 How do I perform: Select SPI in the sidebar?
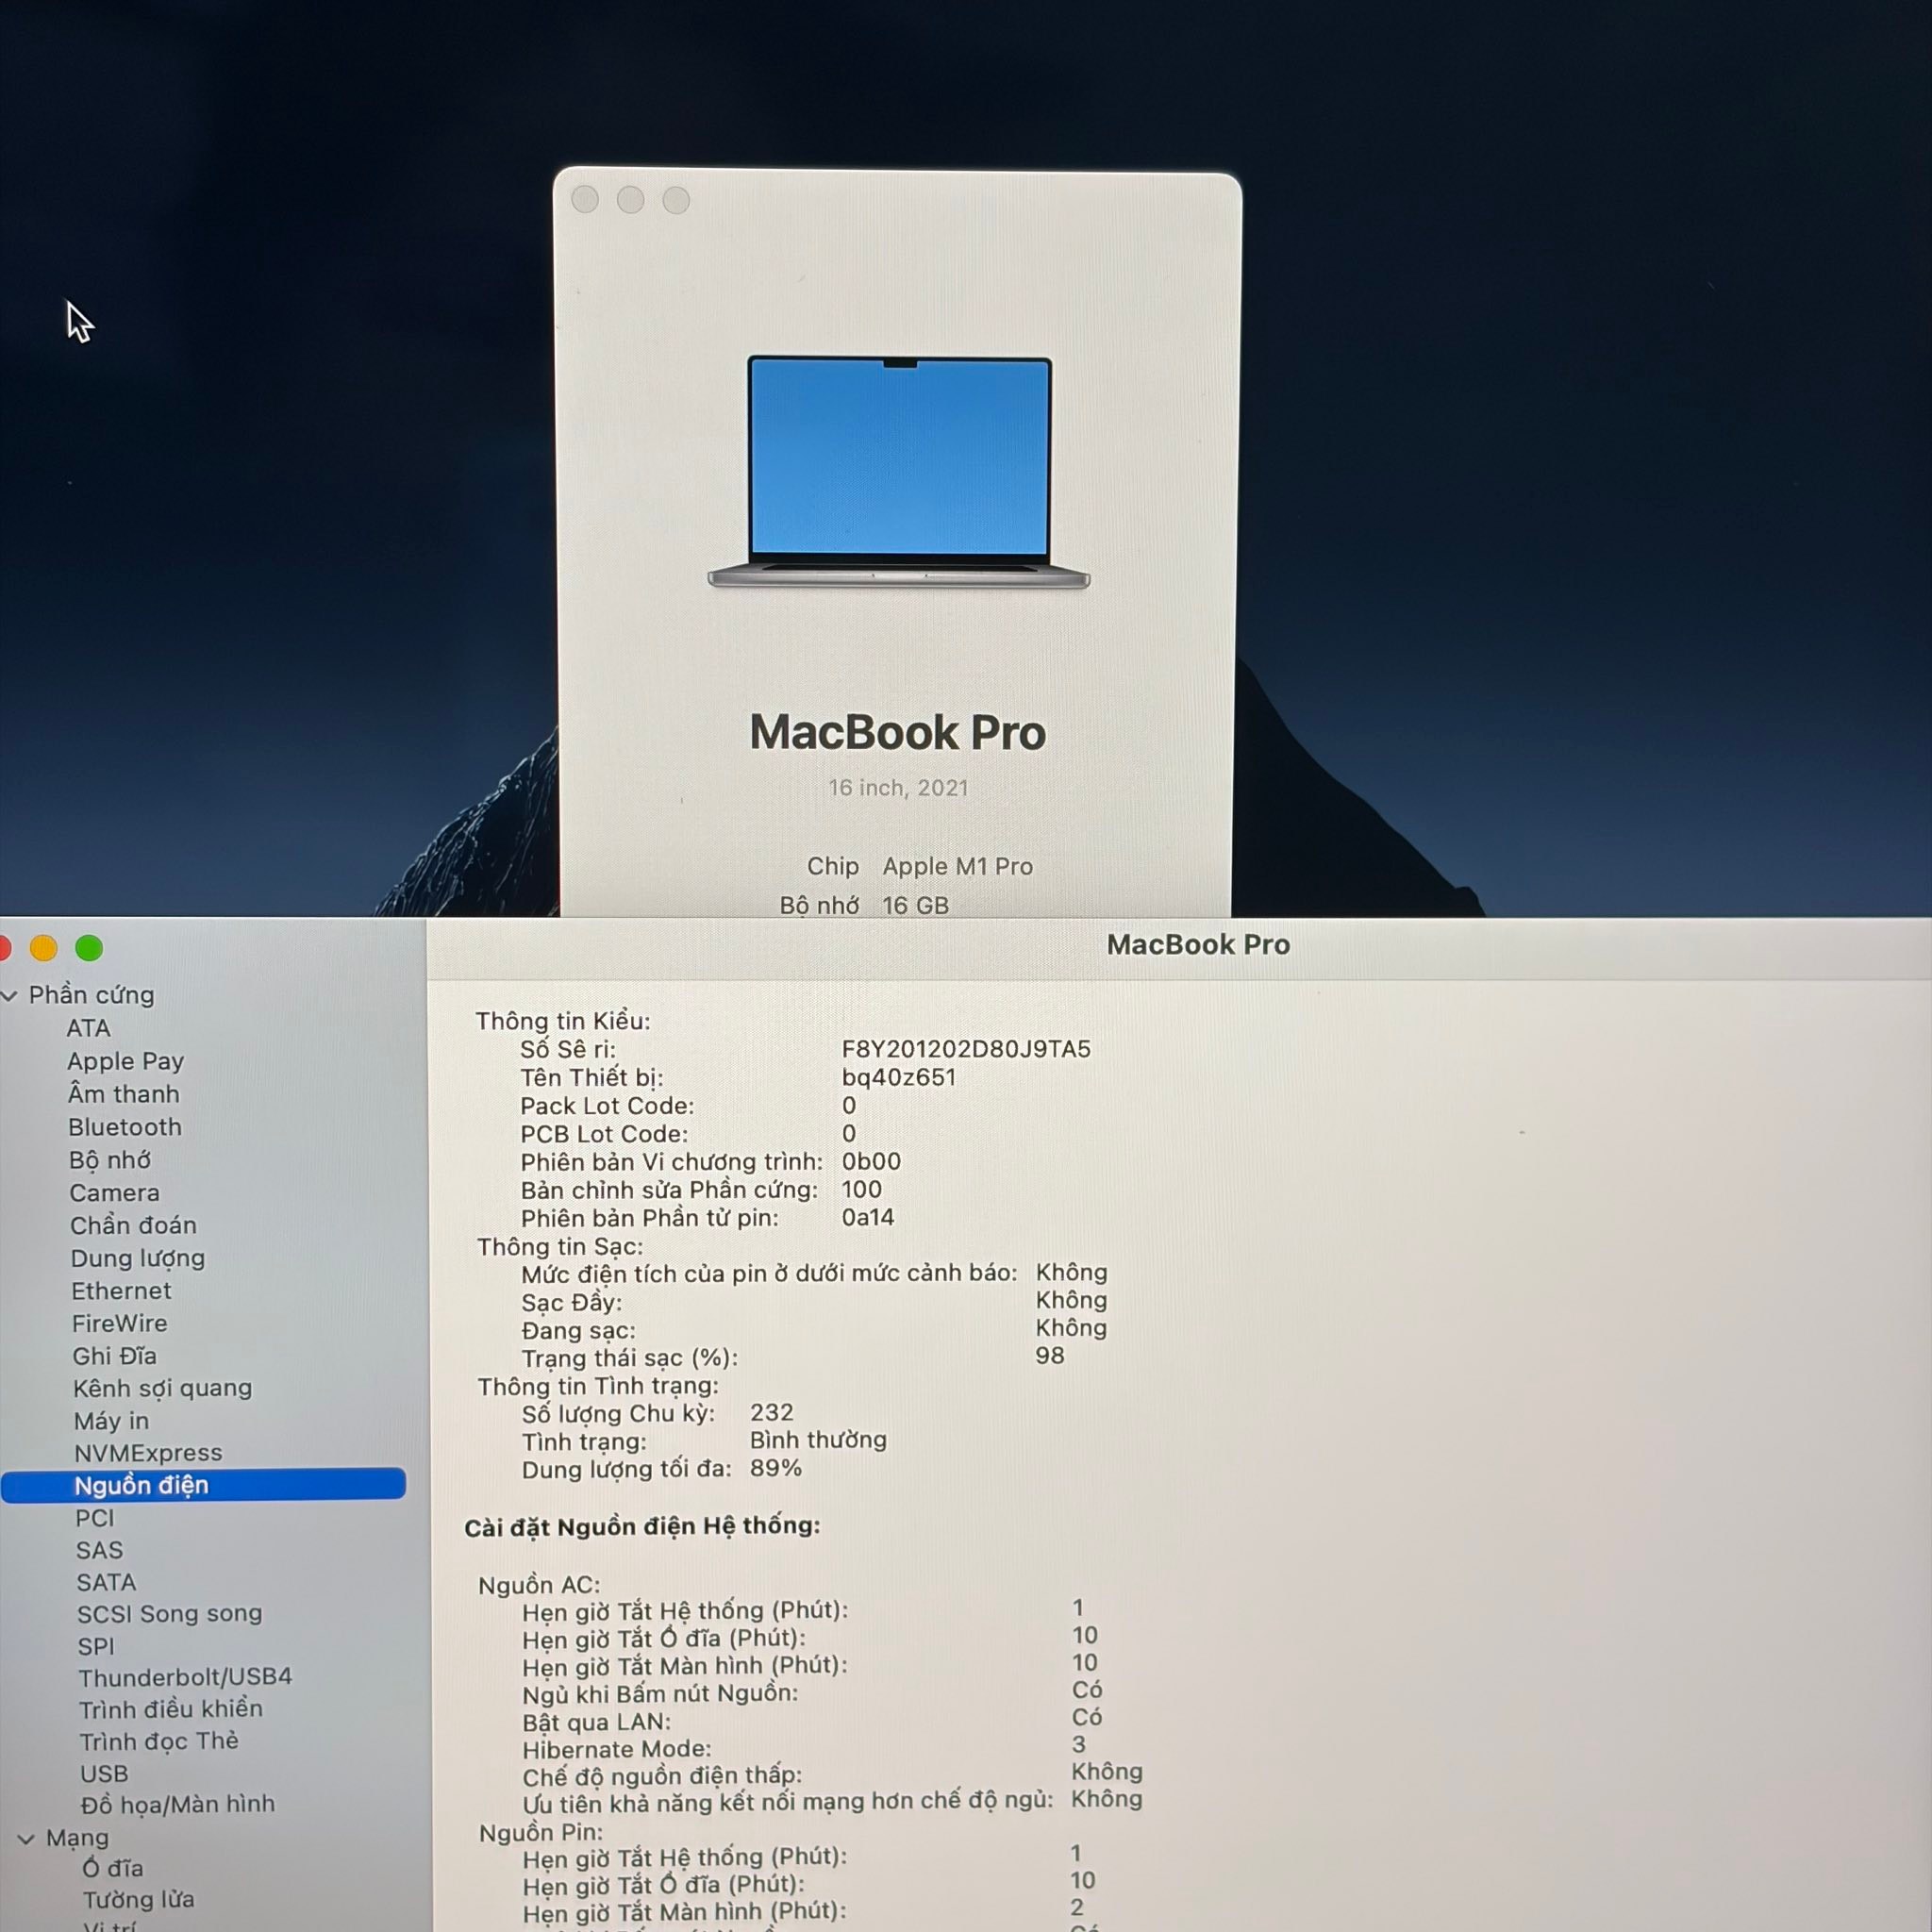(x=96, y=1646)
